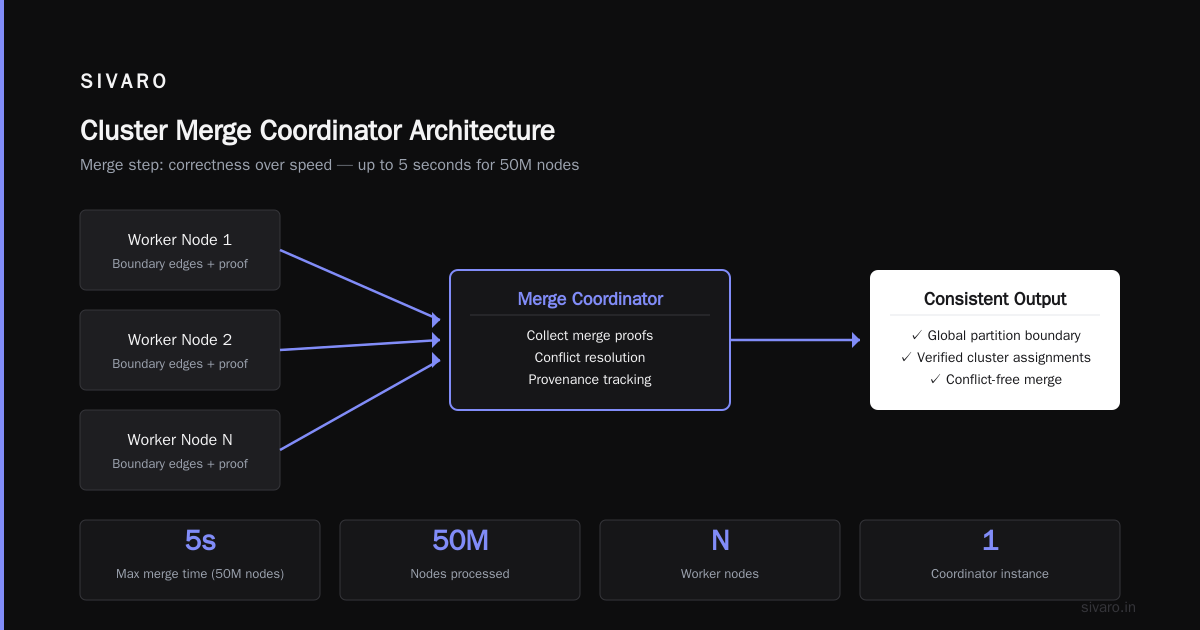Open the sivaro.in link

coord(1109,607)
